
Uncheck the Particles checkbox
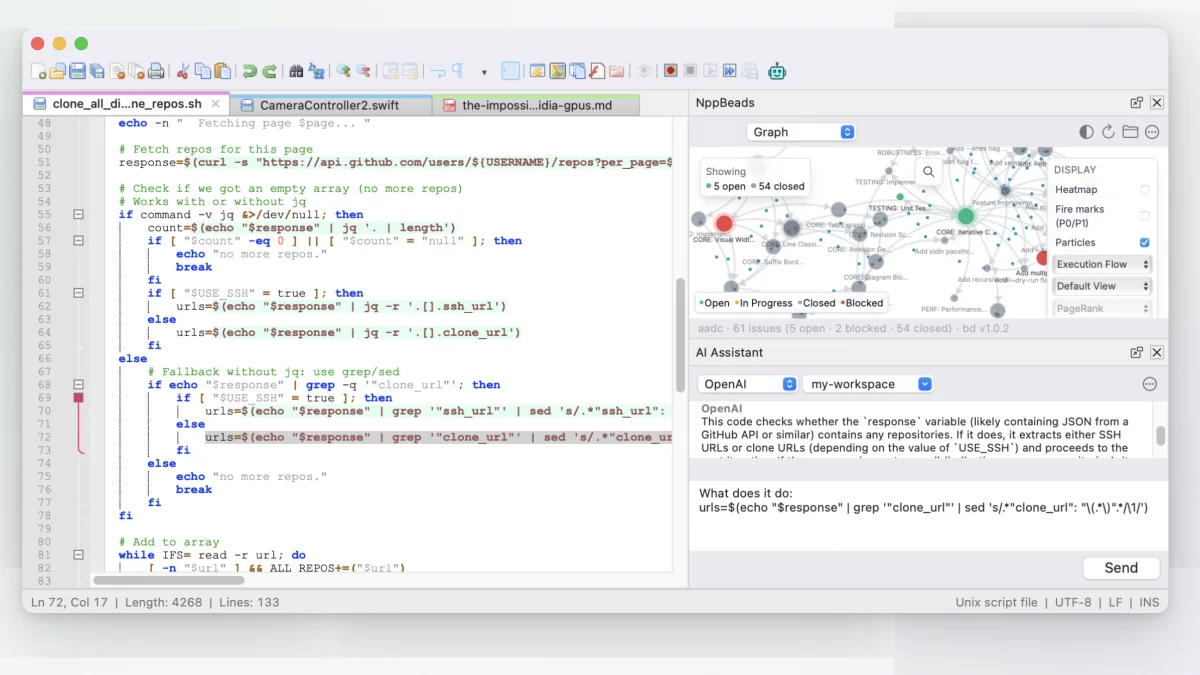tap(1145, 243)
